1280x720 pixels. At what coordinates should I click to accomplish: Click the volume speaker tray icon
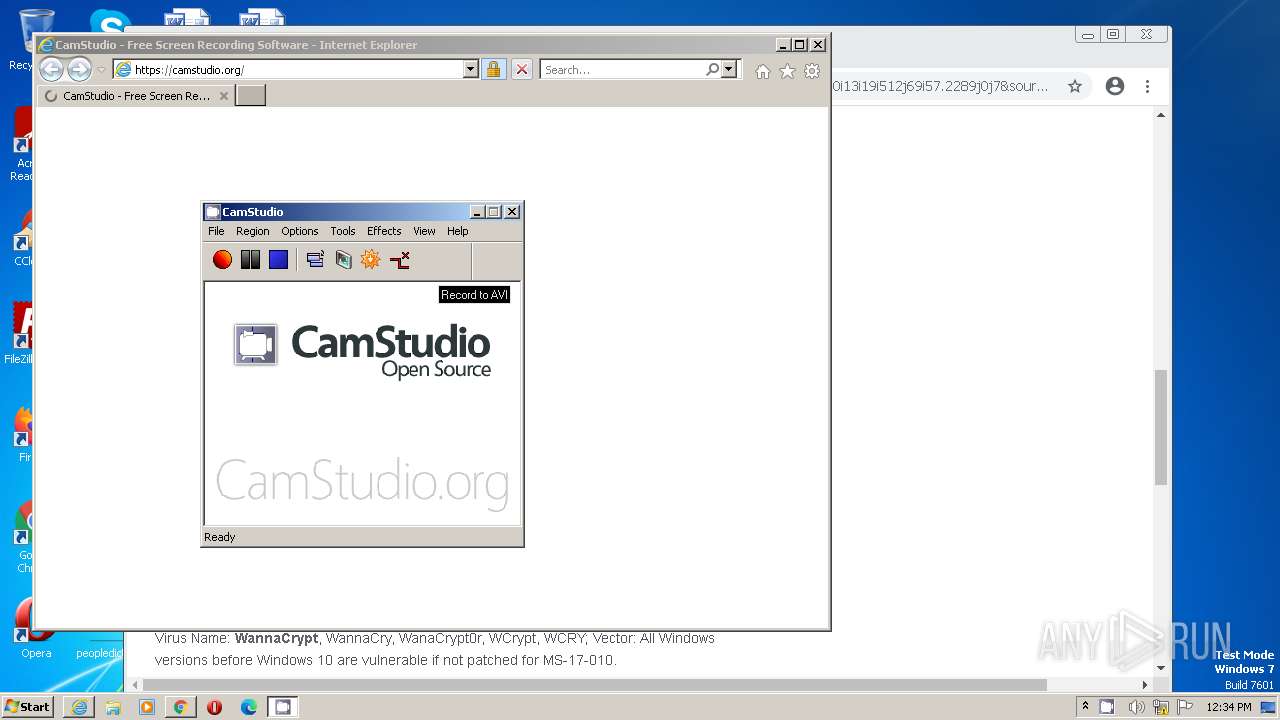tap(1136, 707)
